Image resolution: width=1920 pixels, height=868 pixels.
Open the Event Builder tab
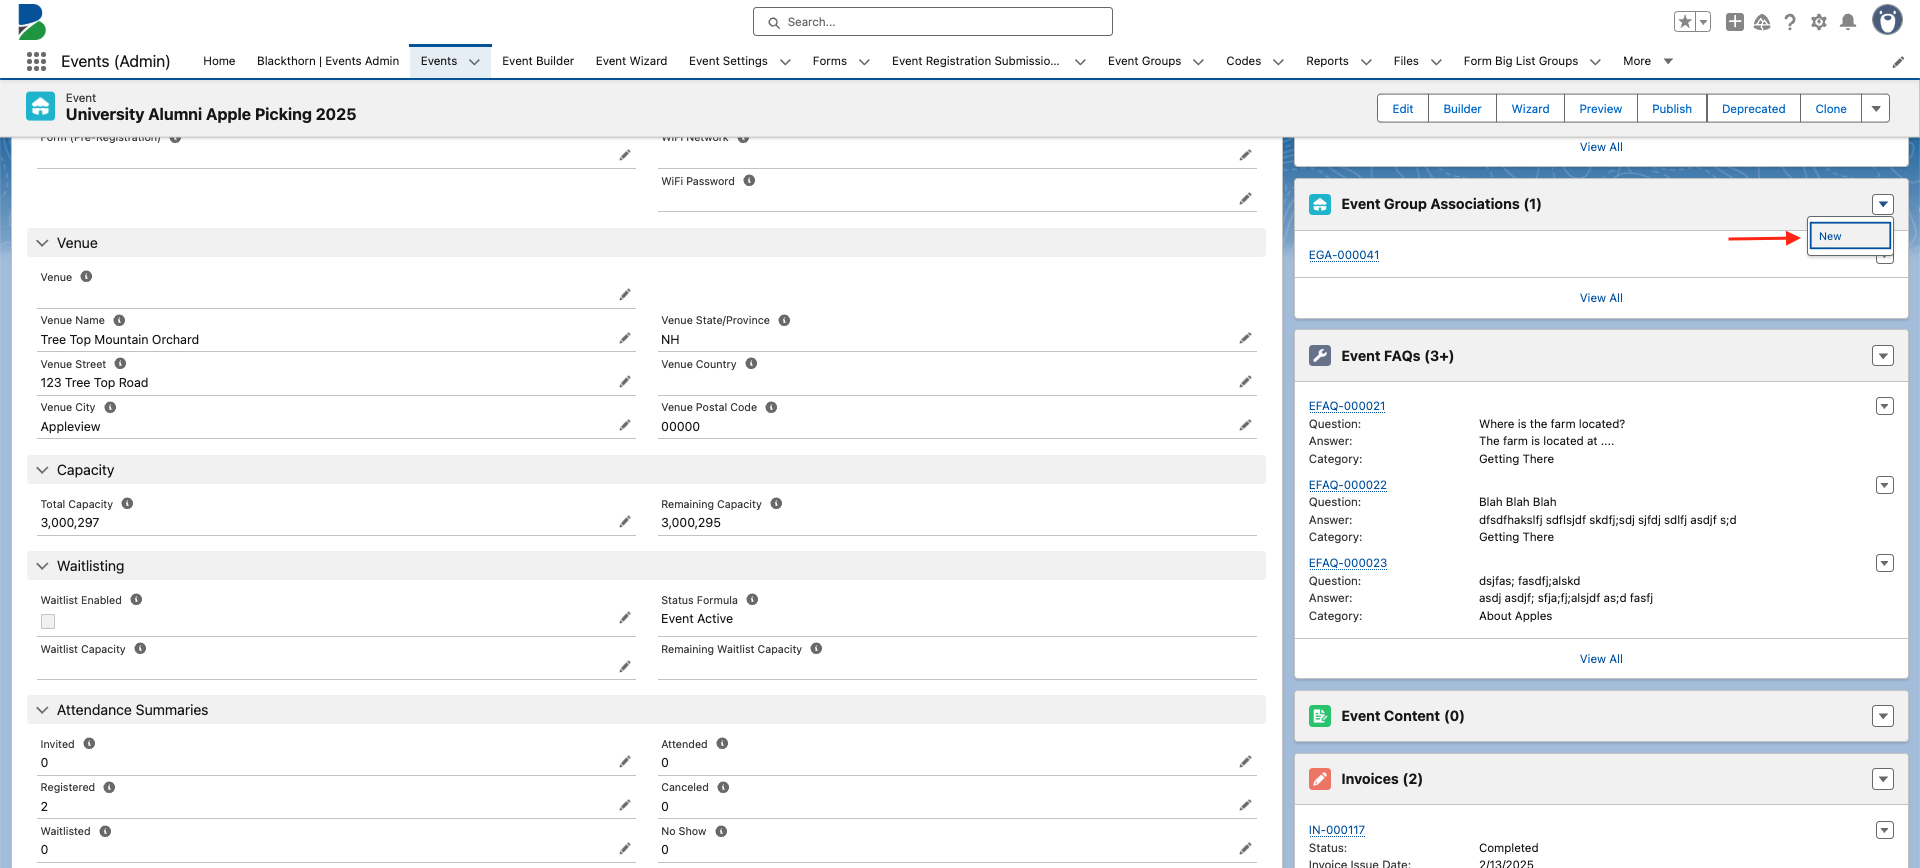click(538, 61)
